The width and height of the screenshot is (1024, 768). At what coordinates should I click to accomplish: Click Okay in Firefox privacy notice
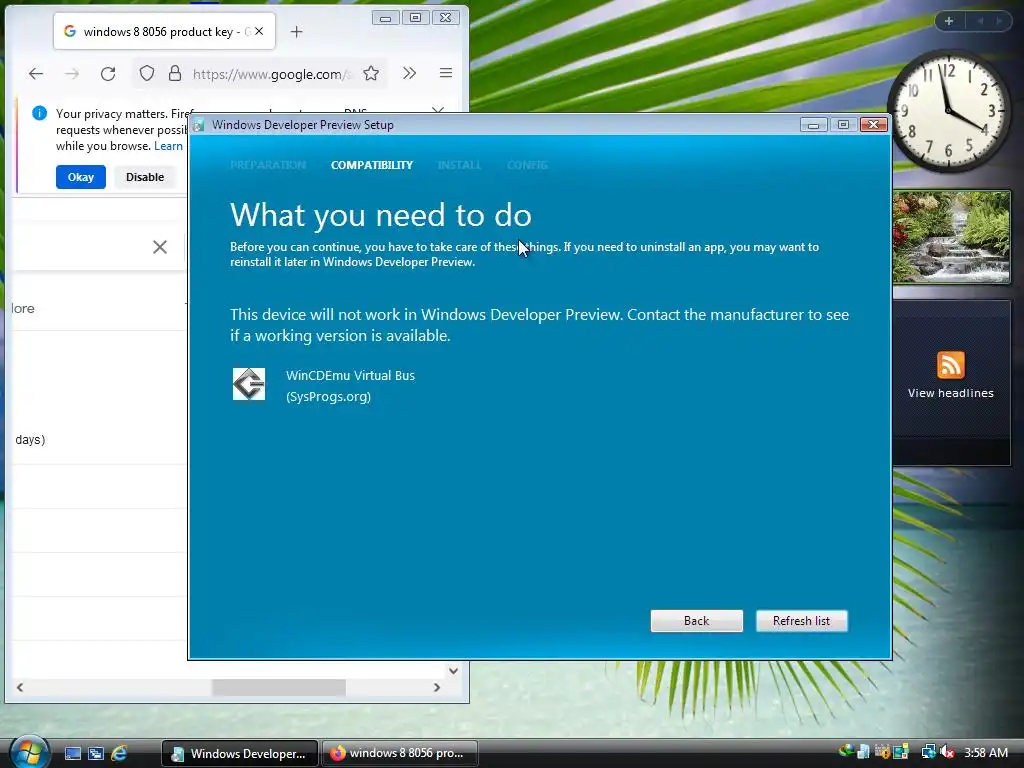[81, 177]
